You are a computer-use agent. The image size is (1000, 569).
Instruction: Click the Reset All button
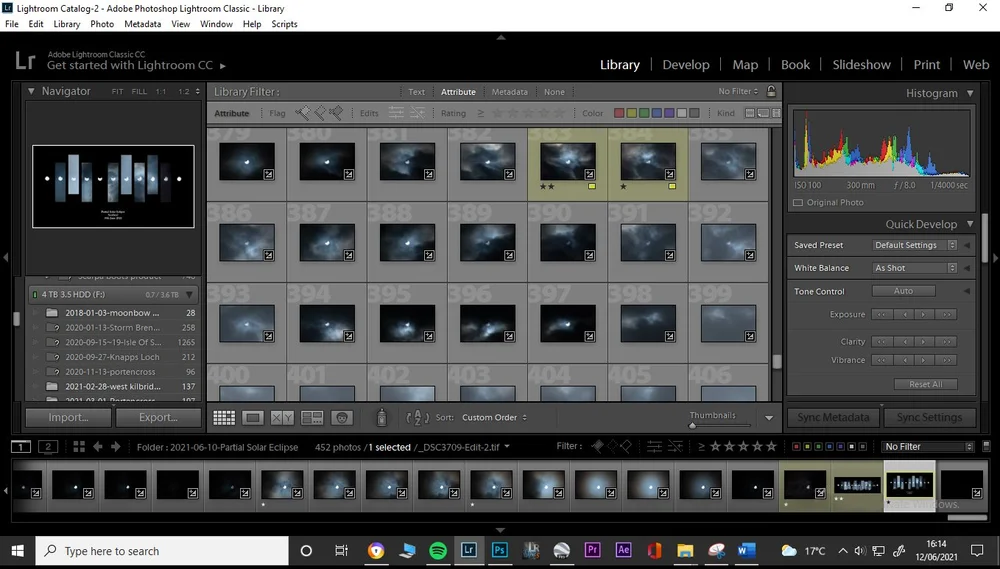point(925,384)
